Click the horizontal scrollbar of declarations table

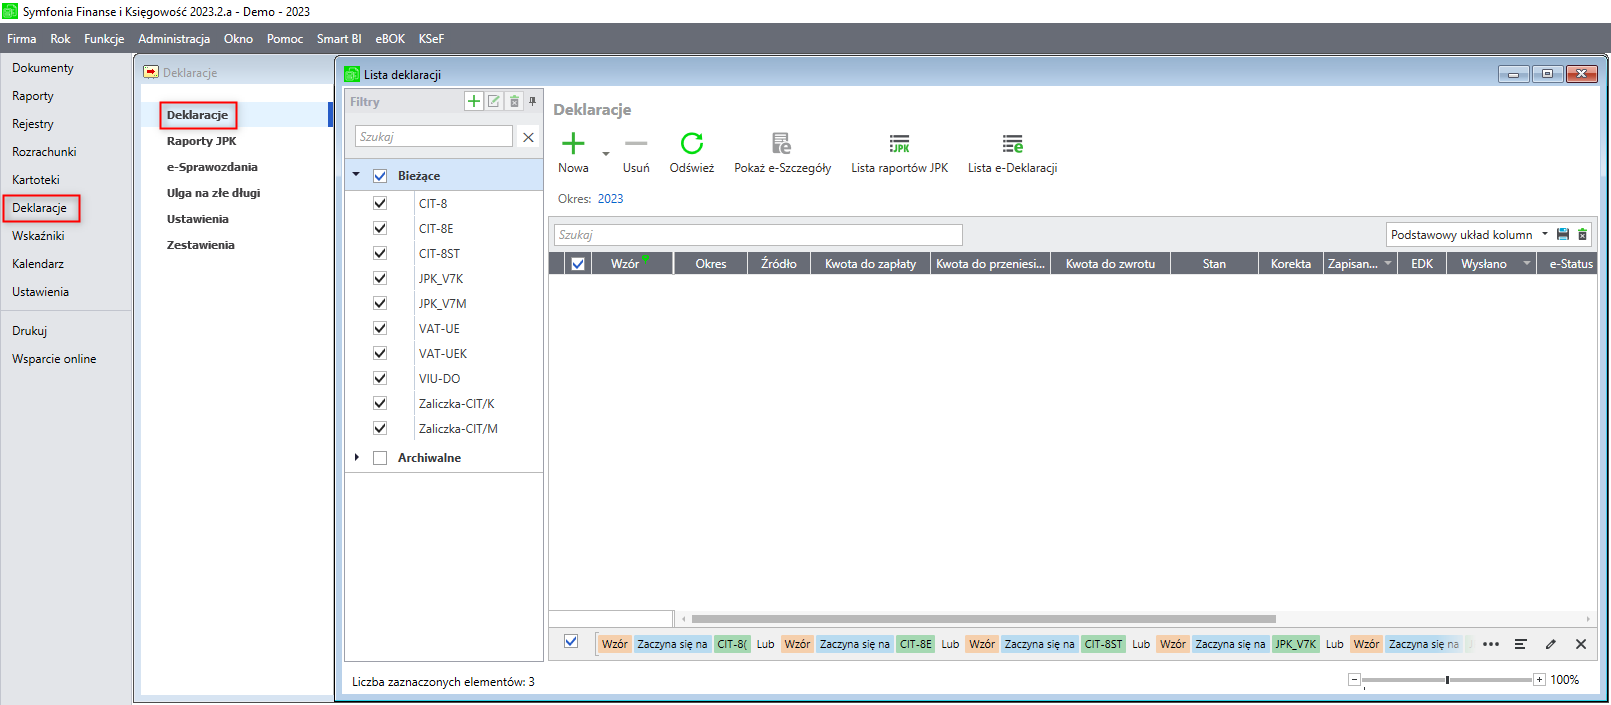coord(984,619)
